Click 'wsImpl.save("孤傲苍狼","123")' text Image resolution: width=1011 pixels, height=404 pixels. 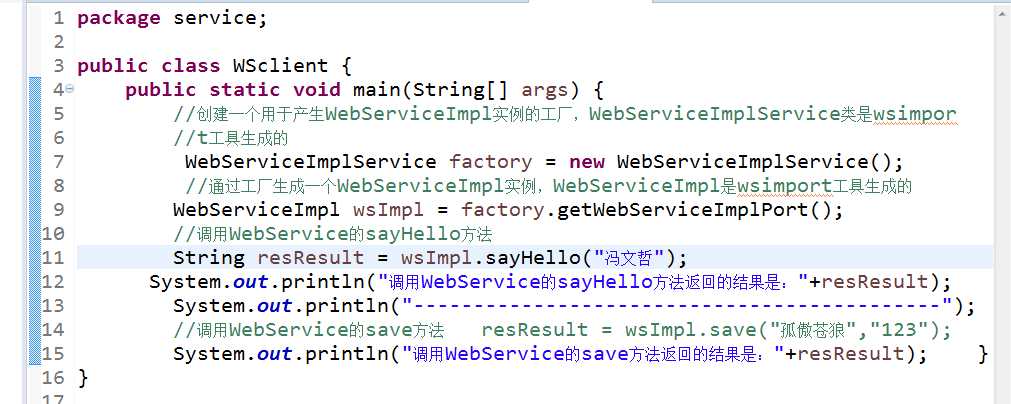click(781, 331)
